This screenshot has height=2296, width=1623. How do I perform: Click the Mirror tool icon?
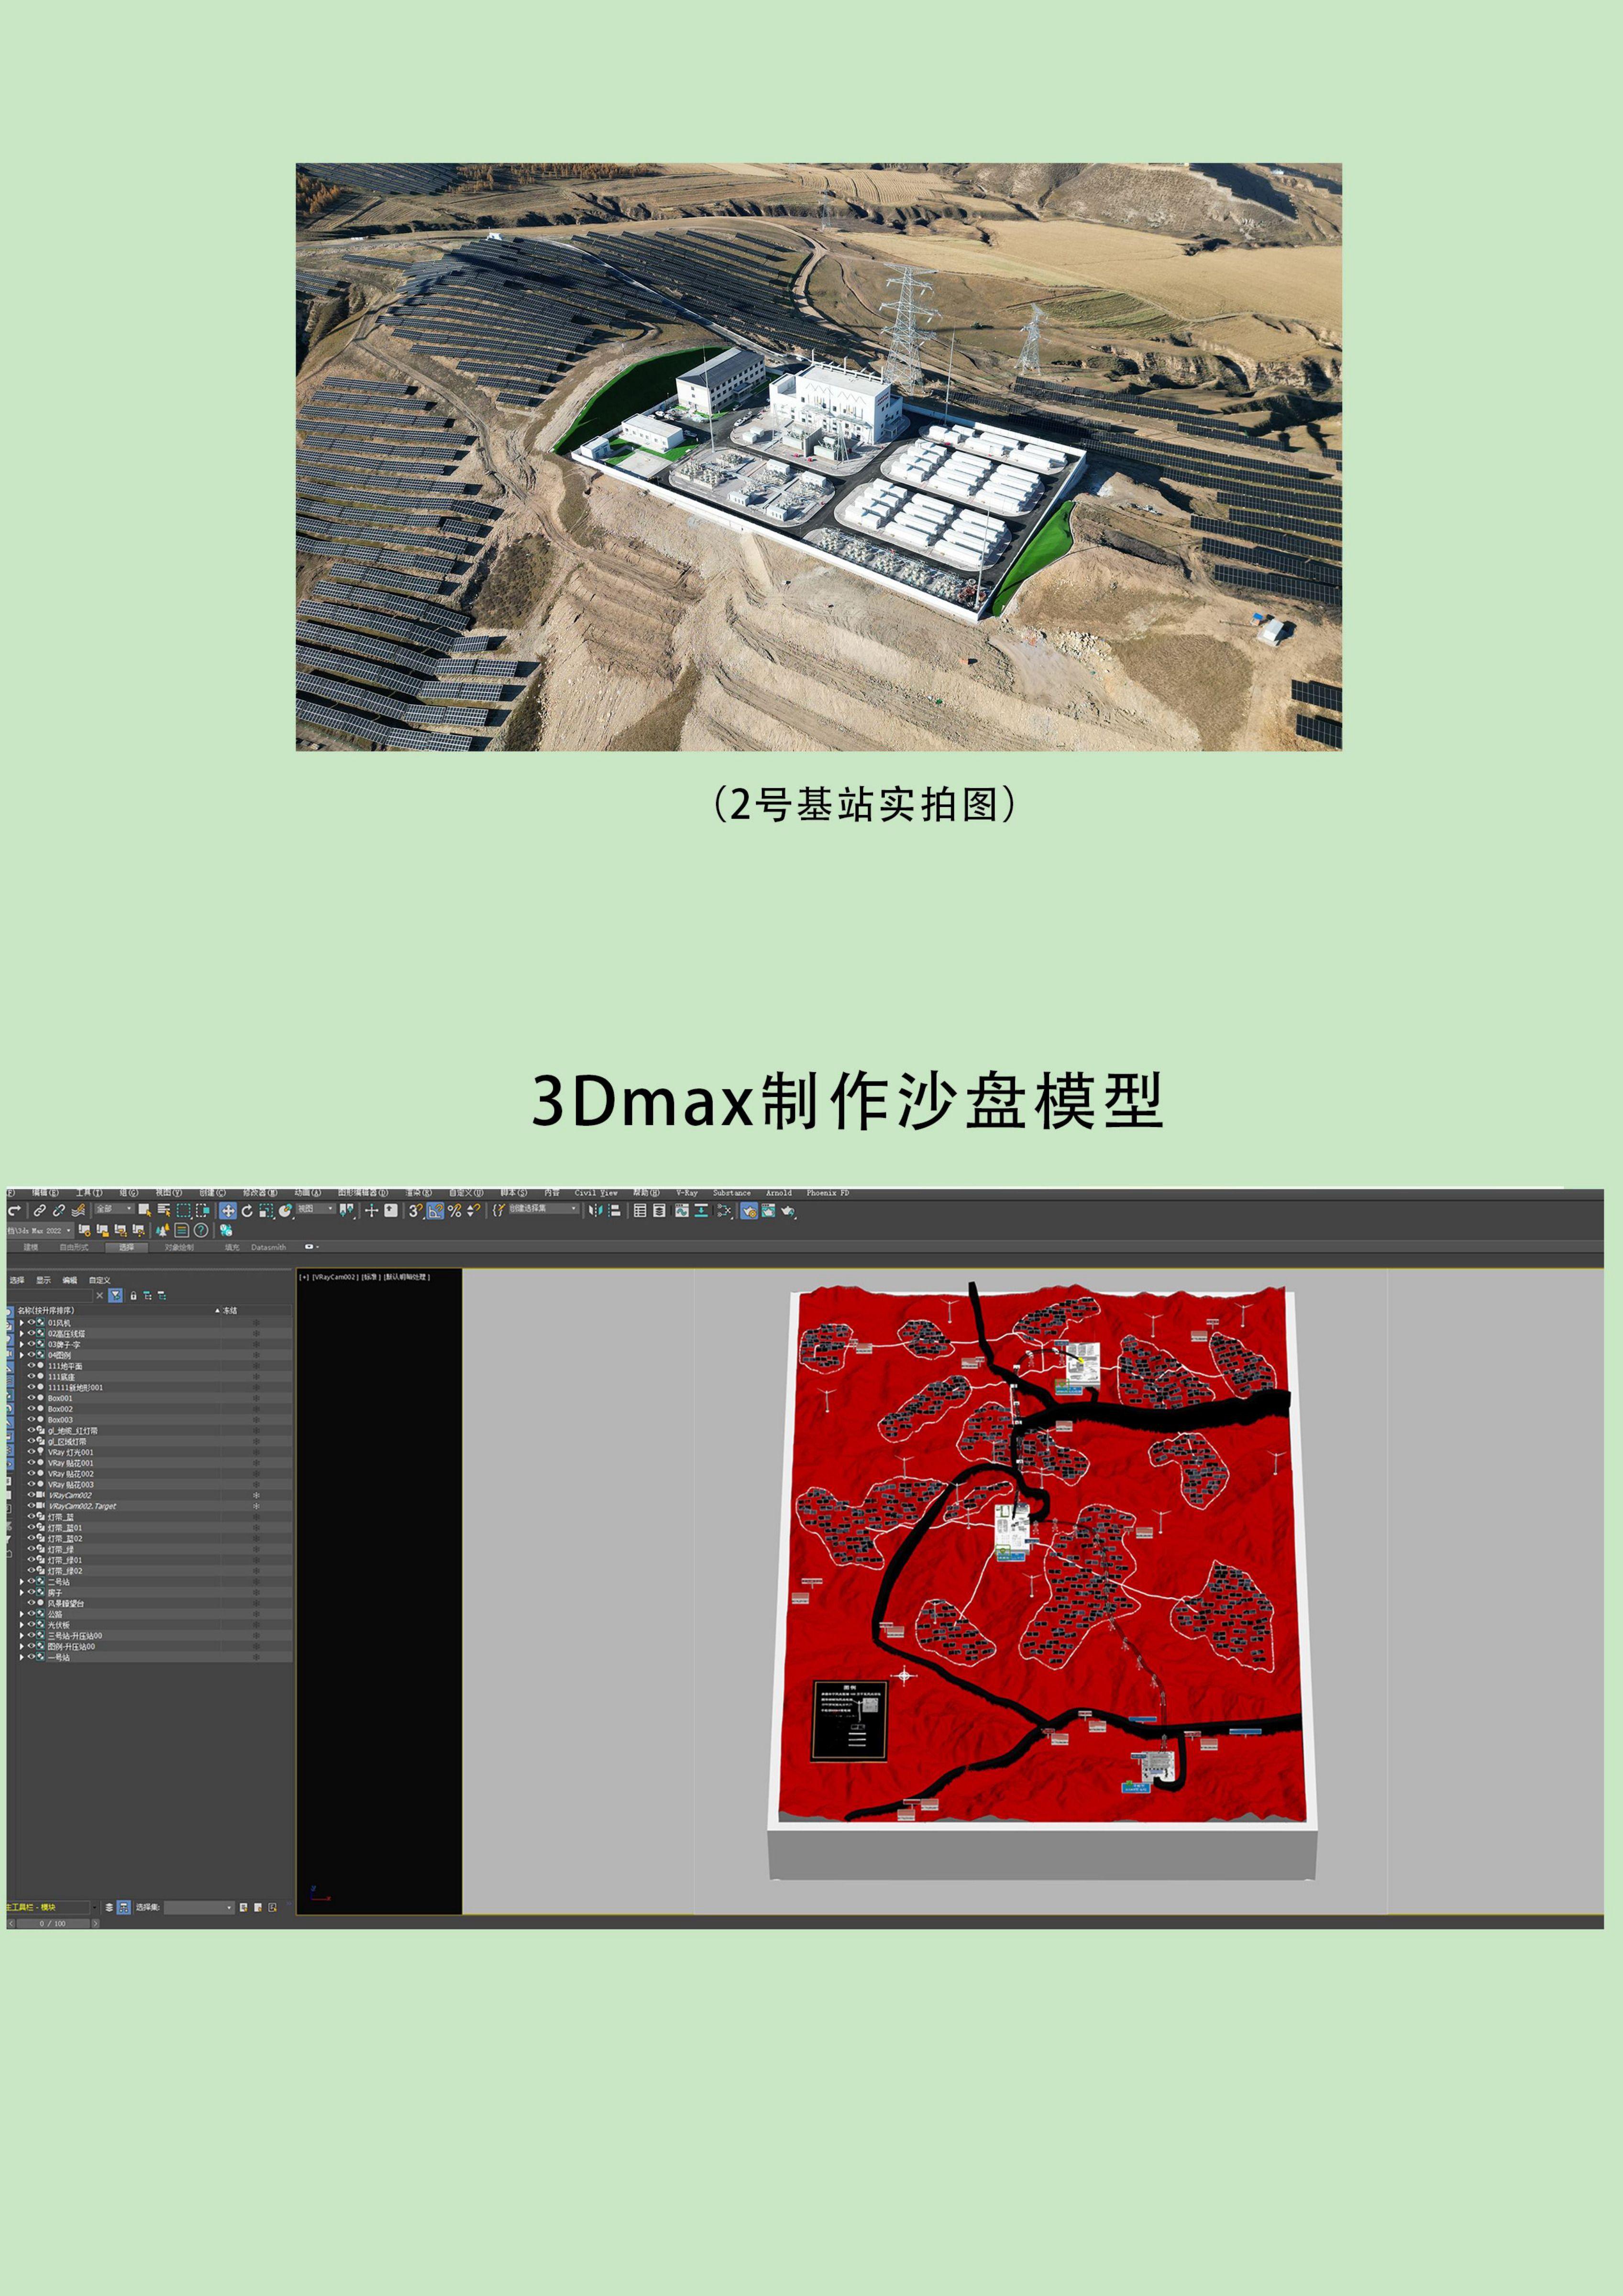coord(596,1211)
